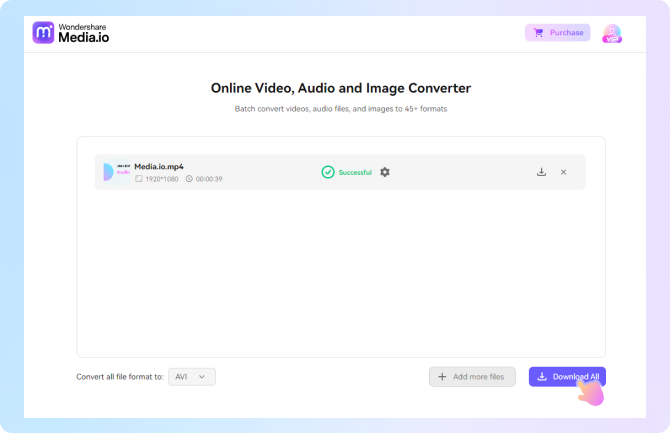Click the Wondershare Media.io logo
670x433 pixels.
click(x=71, y=33)
